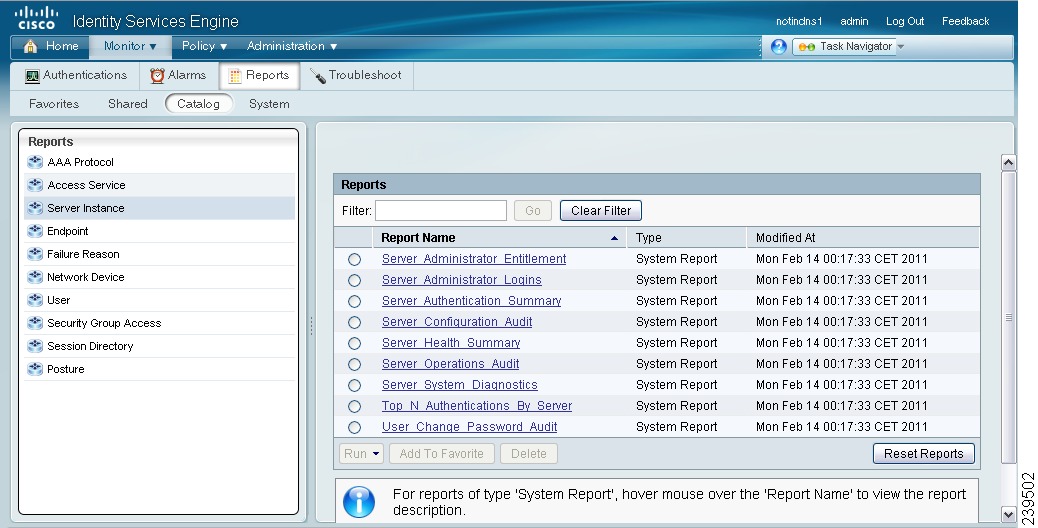Select Server_Configuration_Audit radio button
Viewport: 1038px width, 528px height.
click(355, 322)
